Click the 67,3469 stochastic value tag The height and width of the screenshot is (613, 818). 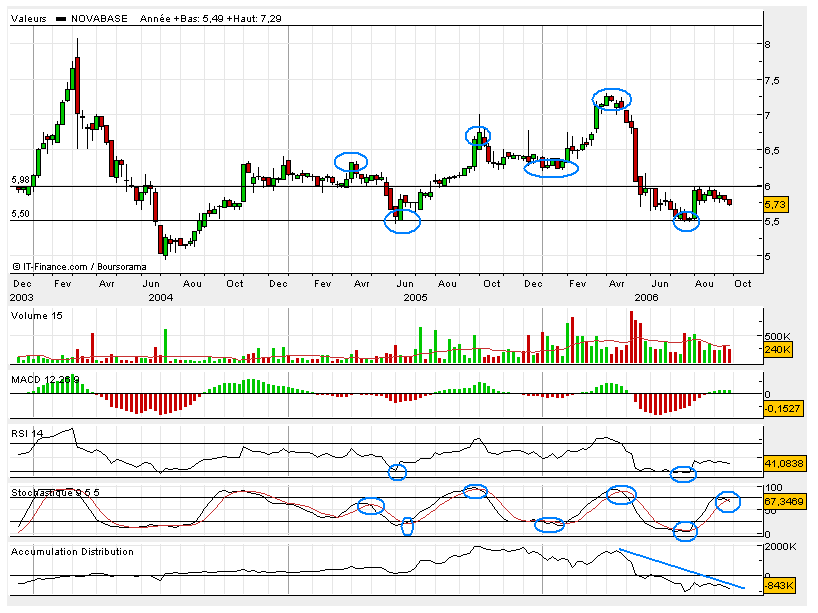point(781,499)
